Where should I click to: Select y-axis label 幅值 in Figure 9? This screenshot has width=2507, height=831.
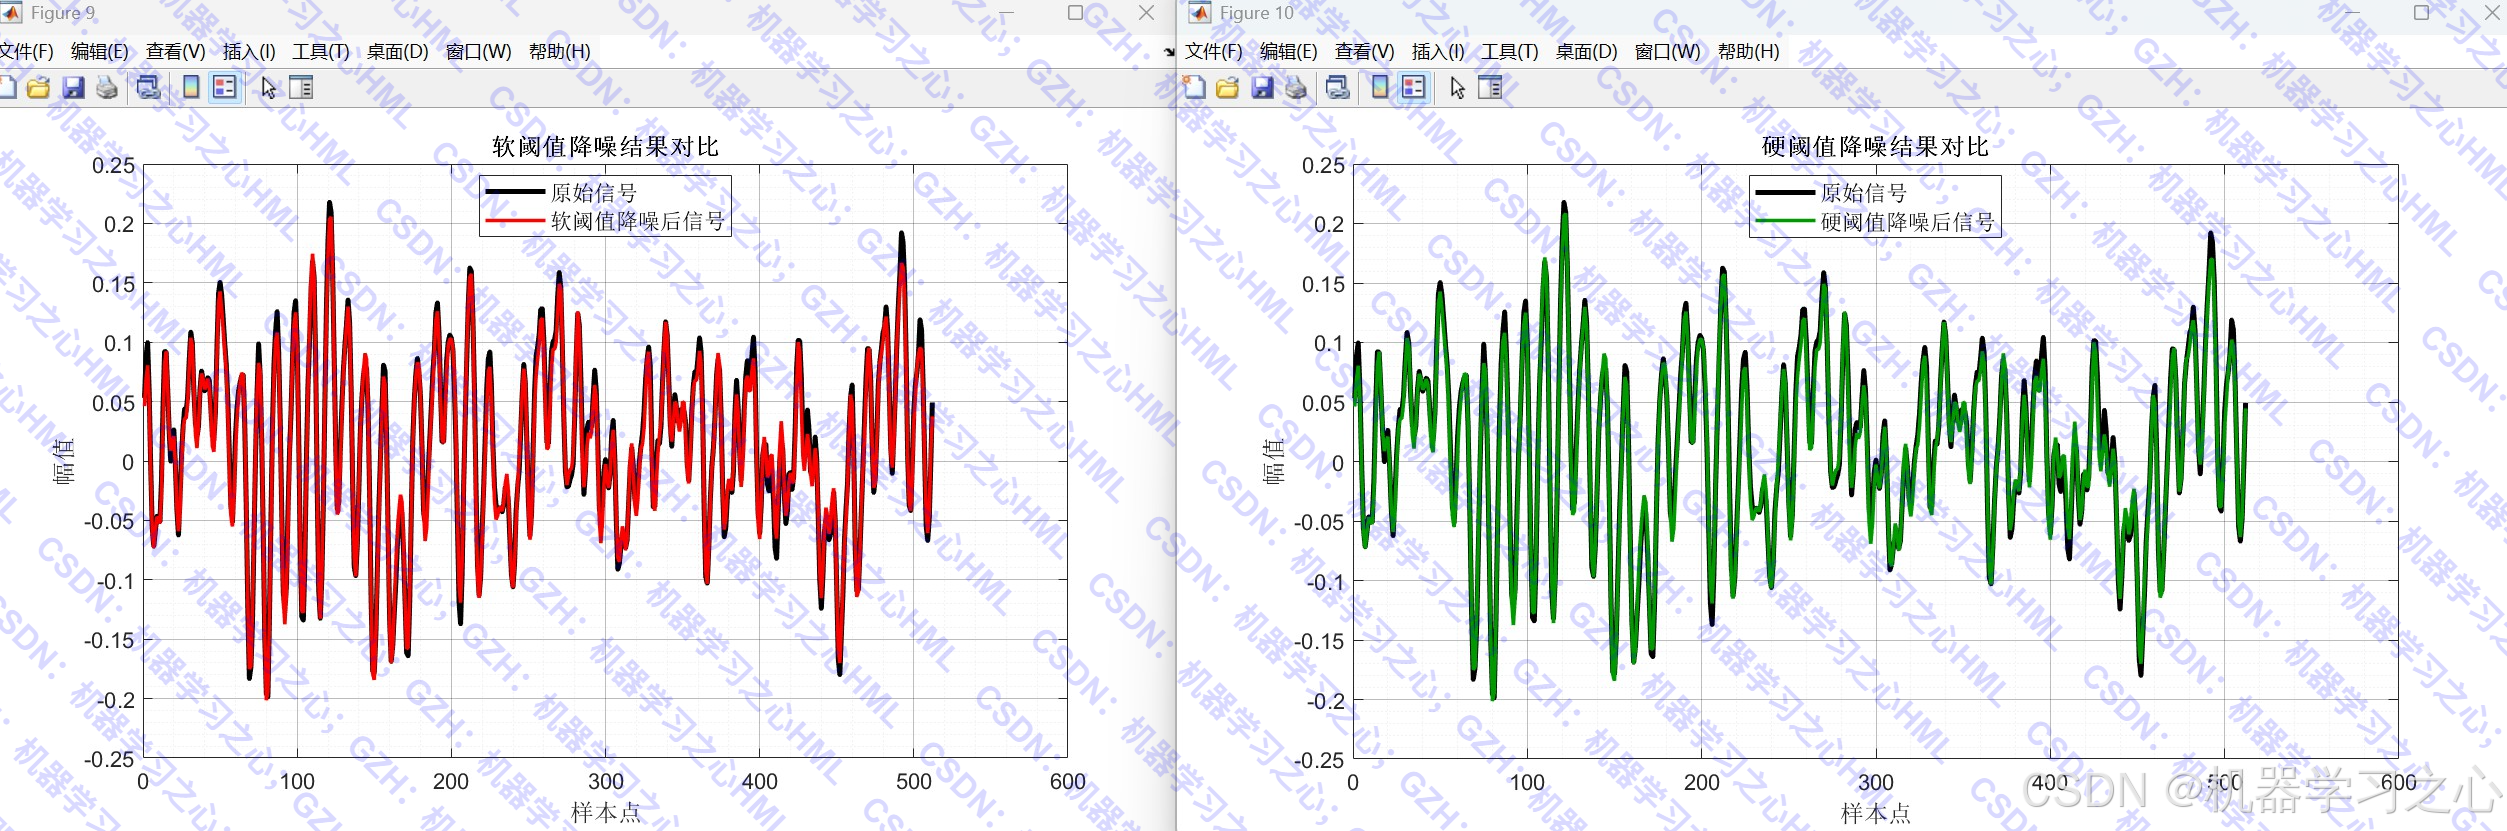pyautogui.click(x=64, y=461)
